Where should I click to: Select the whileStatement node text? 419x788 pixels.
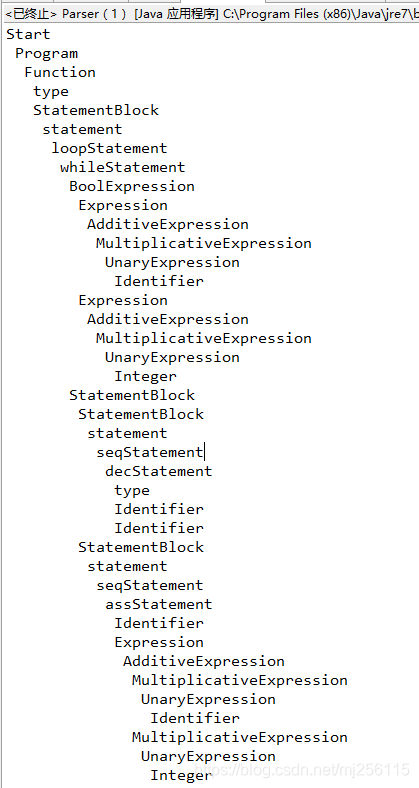coord(123,167)
